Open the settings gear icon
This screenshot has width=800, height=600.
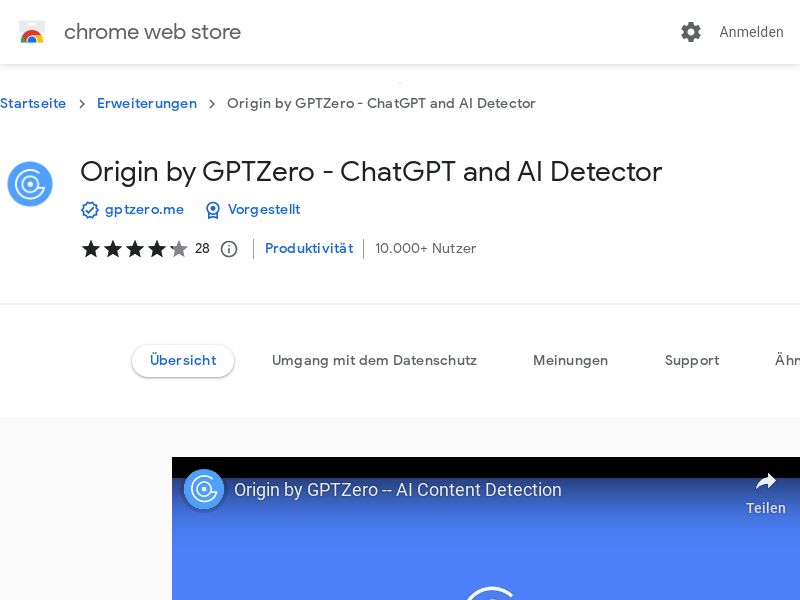[x=691, y=32]
